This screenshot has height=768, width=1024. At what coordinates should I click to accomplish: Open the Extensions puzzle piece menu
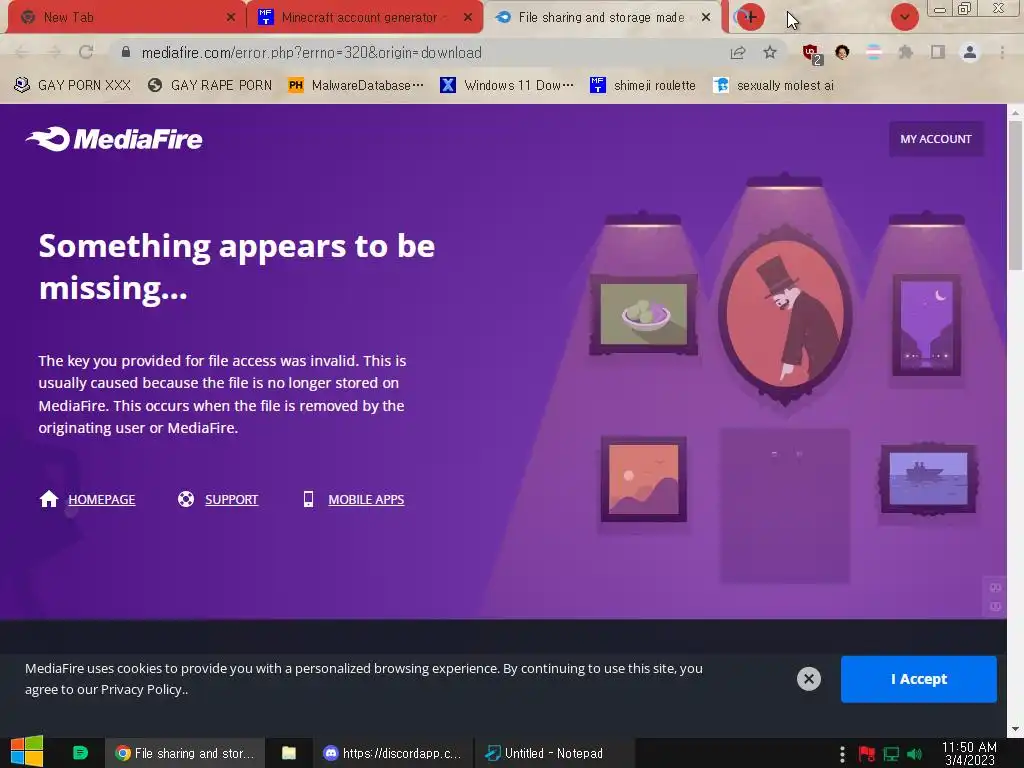[906, 52]
